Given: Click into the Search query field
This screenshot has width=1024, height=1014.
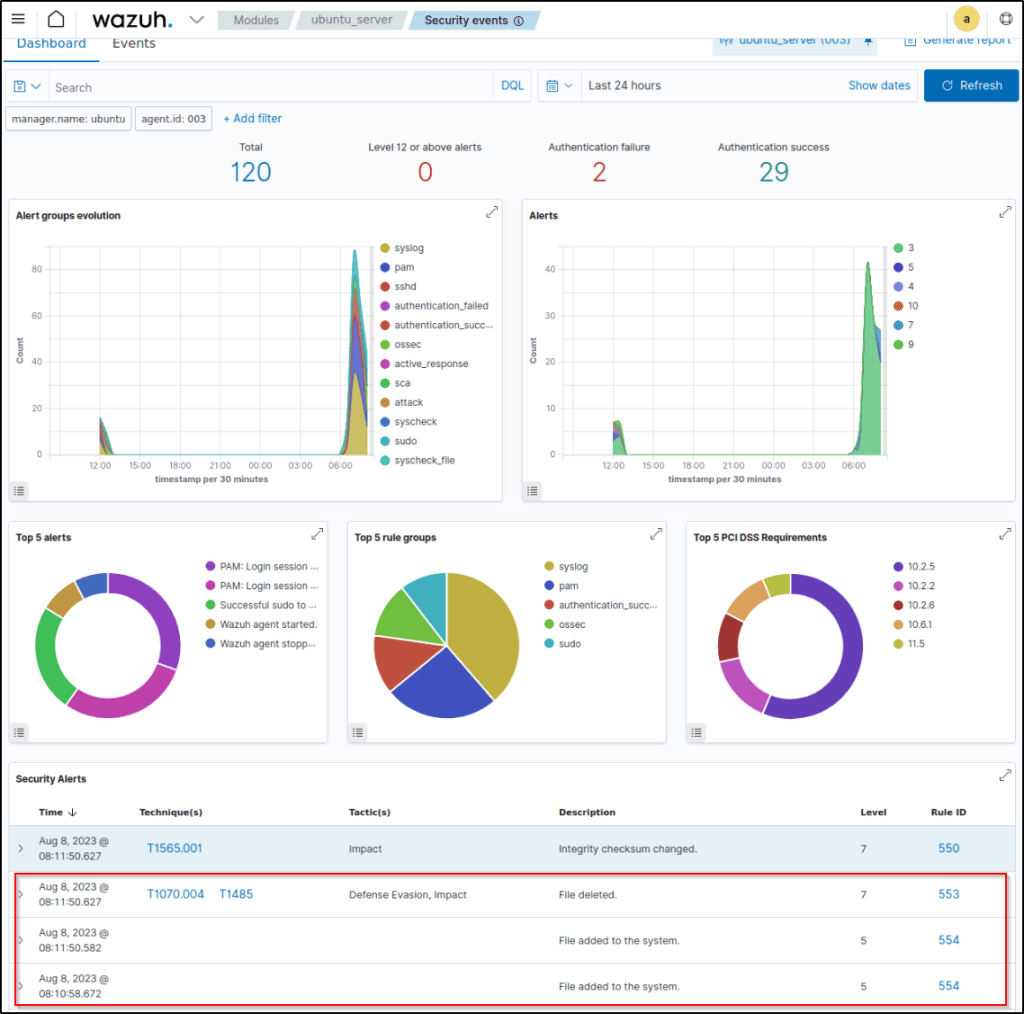Looking at the screenshot, I should 270,87.
